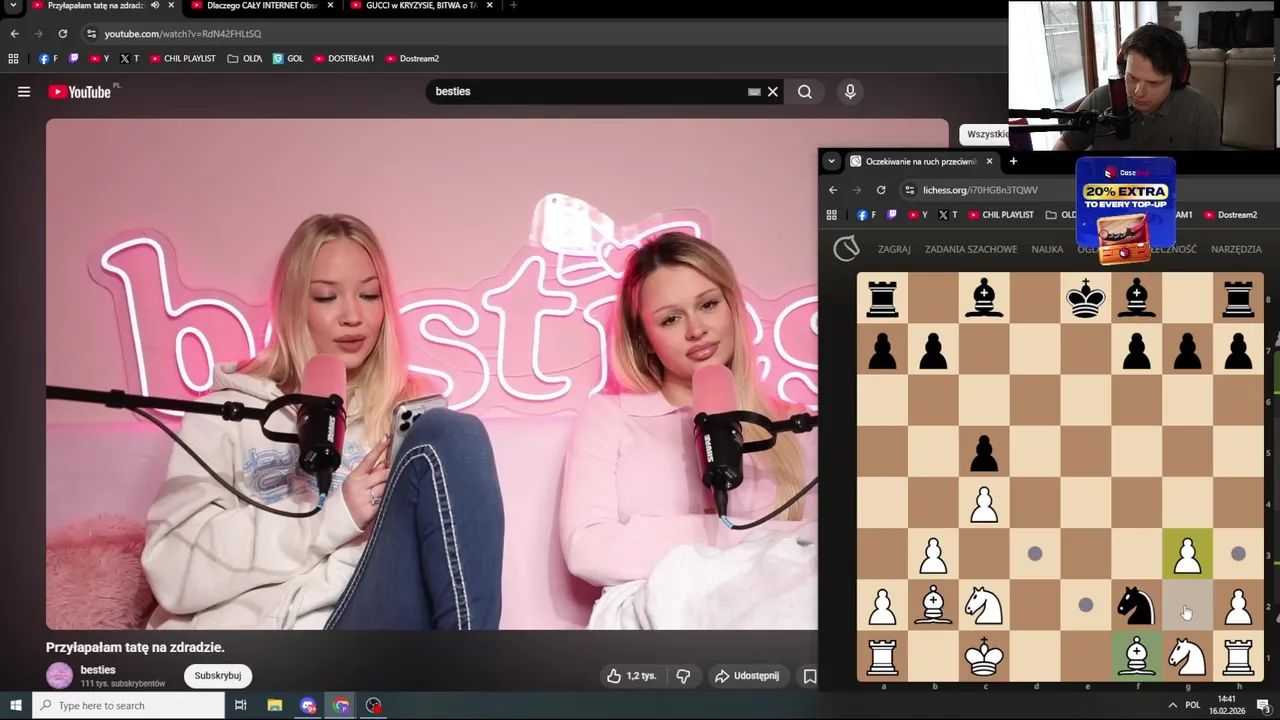Open the YouTube hamburger guide menu
The image size is (1280, 720).
[23, 92]
